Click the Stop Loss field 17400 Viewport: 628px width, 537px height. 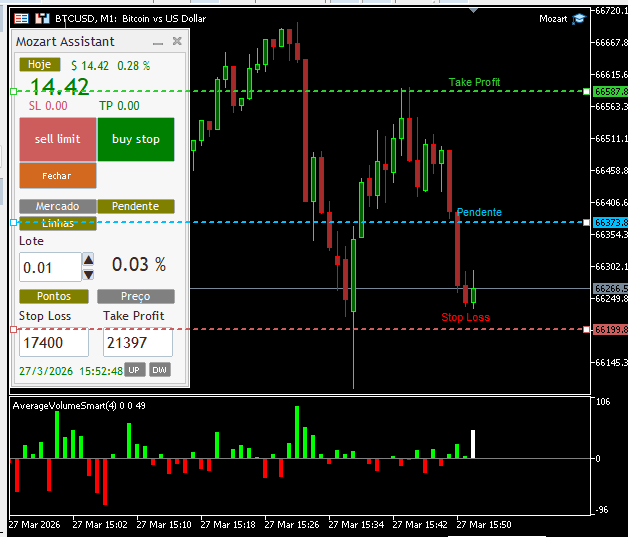coord(54,342)
